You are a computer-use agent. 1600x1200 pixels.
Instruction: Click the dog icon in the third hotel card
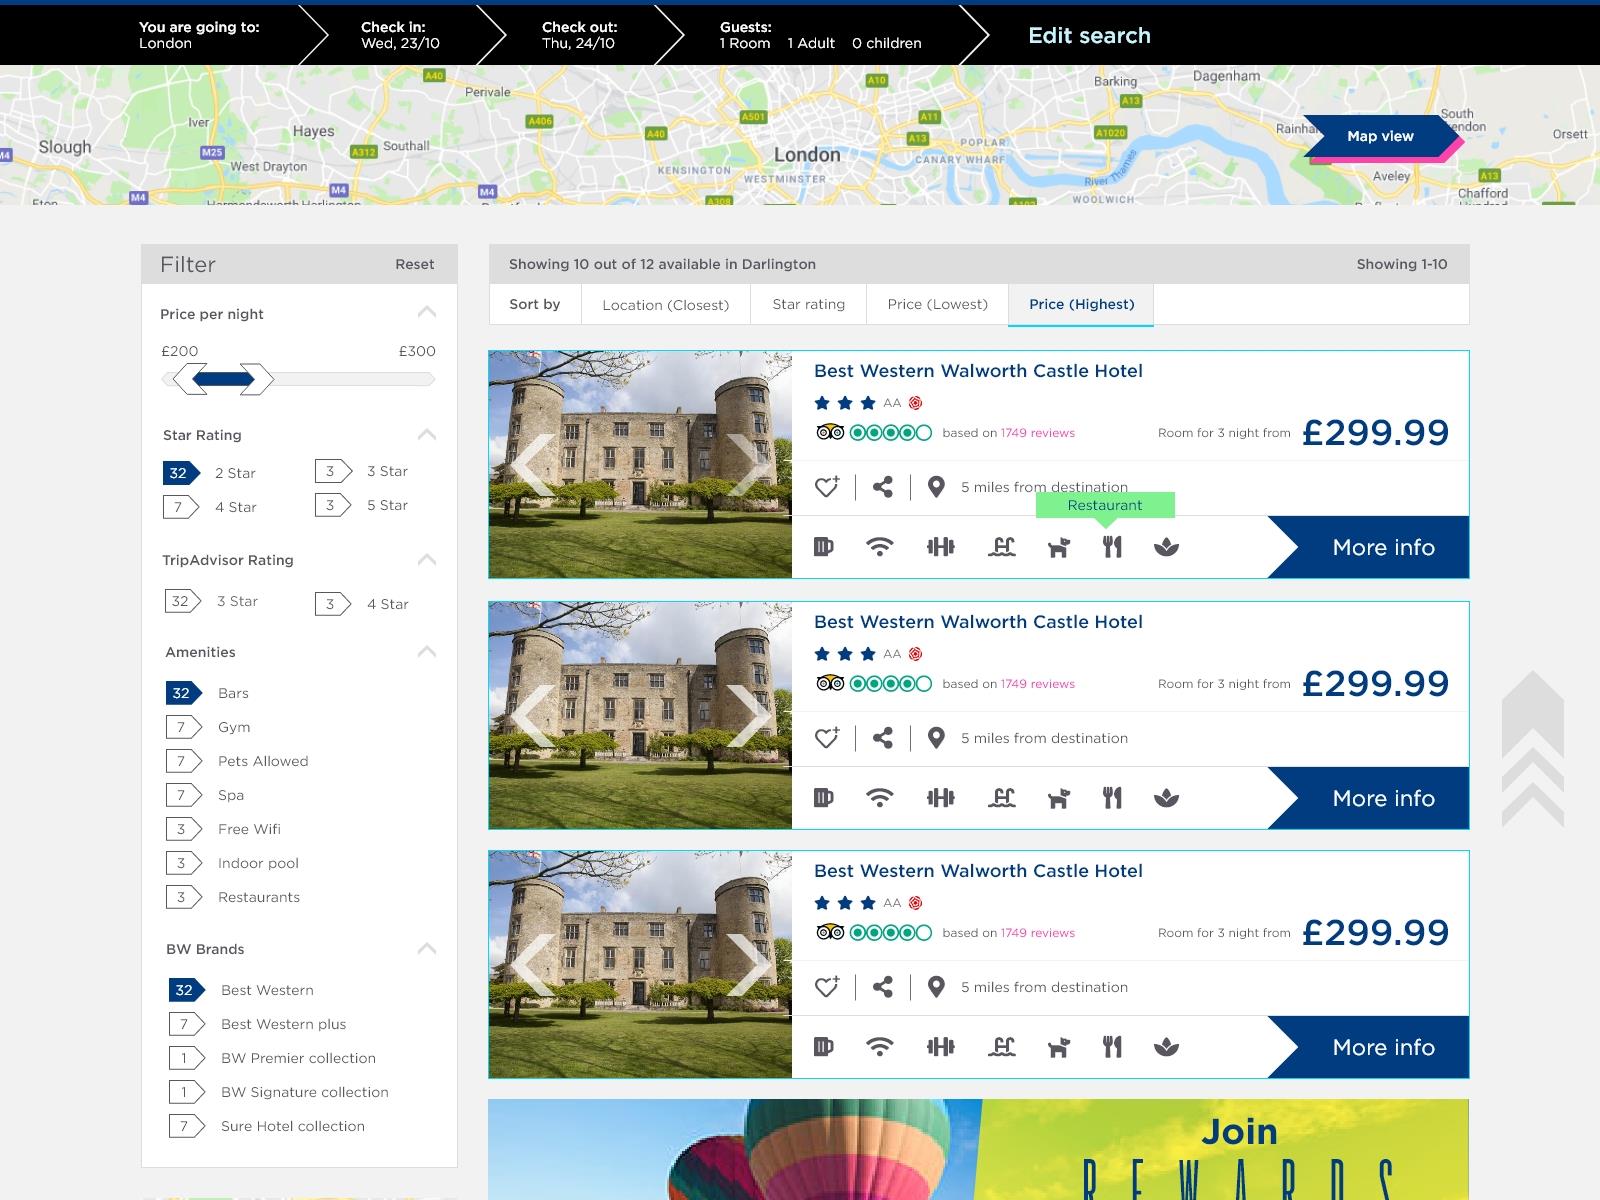[1058, 1047]
